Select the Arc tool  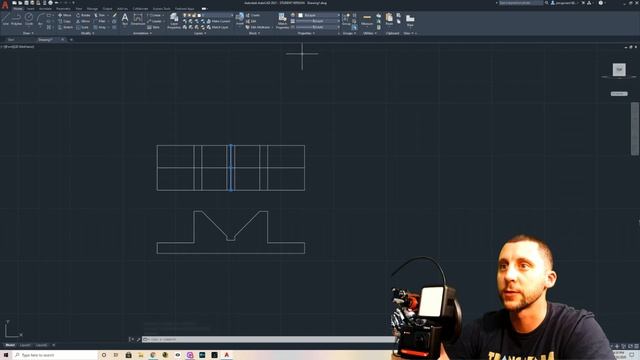pyautogui.click(x=40, y=19)
